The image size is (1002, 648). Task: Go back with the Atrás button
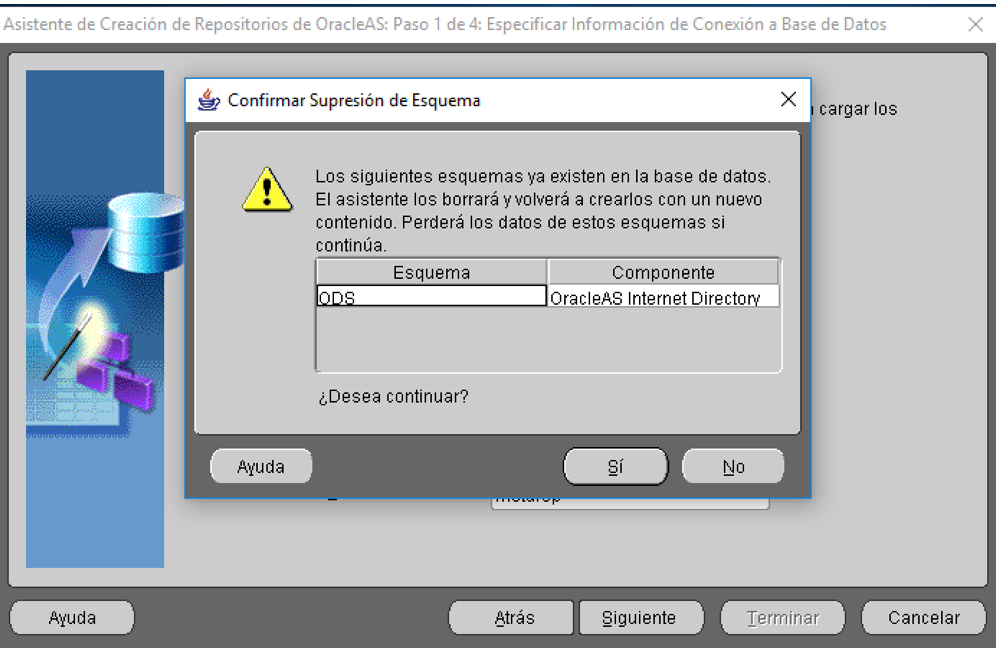514,618
